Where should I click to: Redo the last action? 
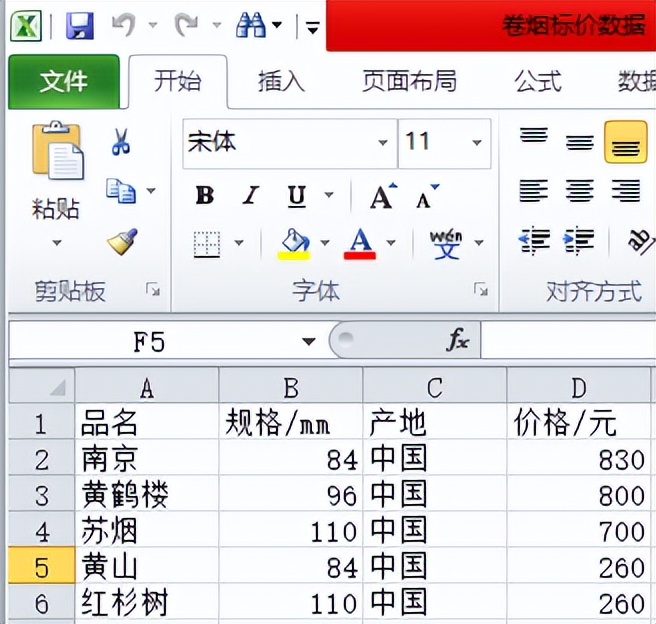[x=187, y=26]
